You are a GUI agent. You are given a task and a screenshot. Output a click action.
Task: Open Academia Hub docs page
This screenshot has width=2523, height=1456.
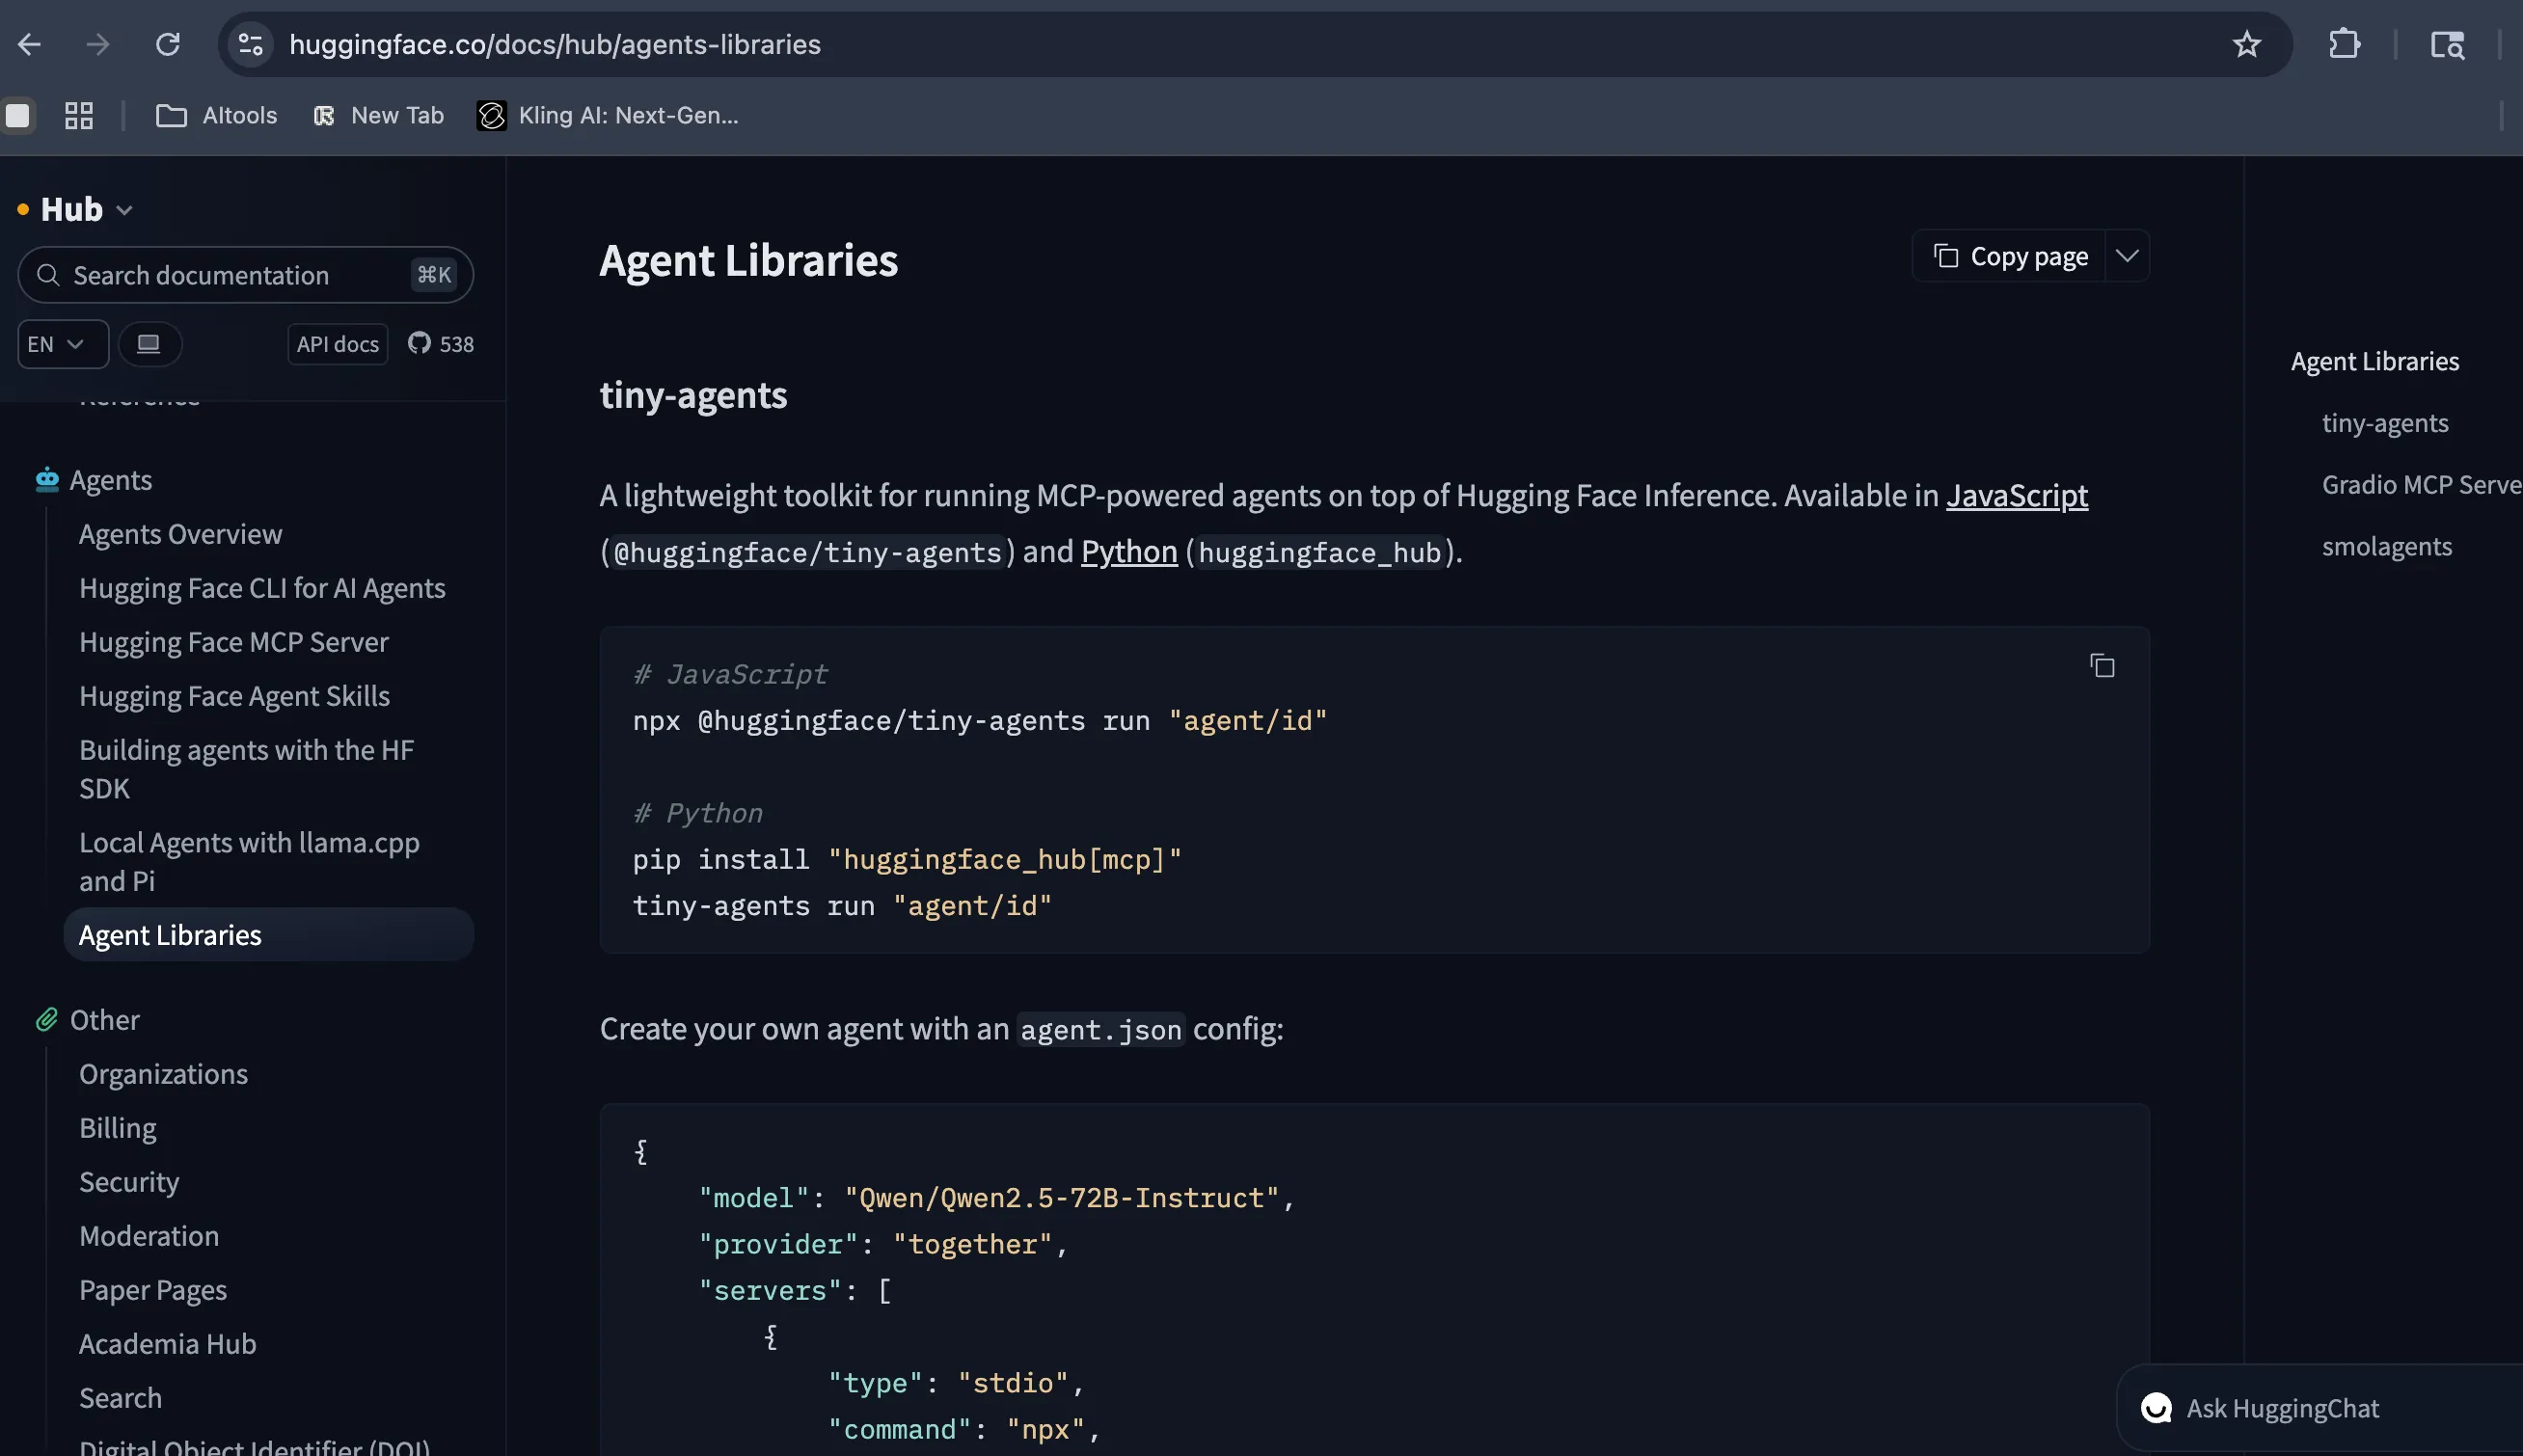[x=167, y=1343]
